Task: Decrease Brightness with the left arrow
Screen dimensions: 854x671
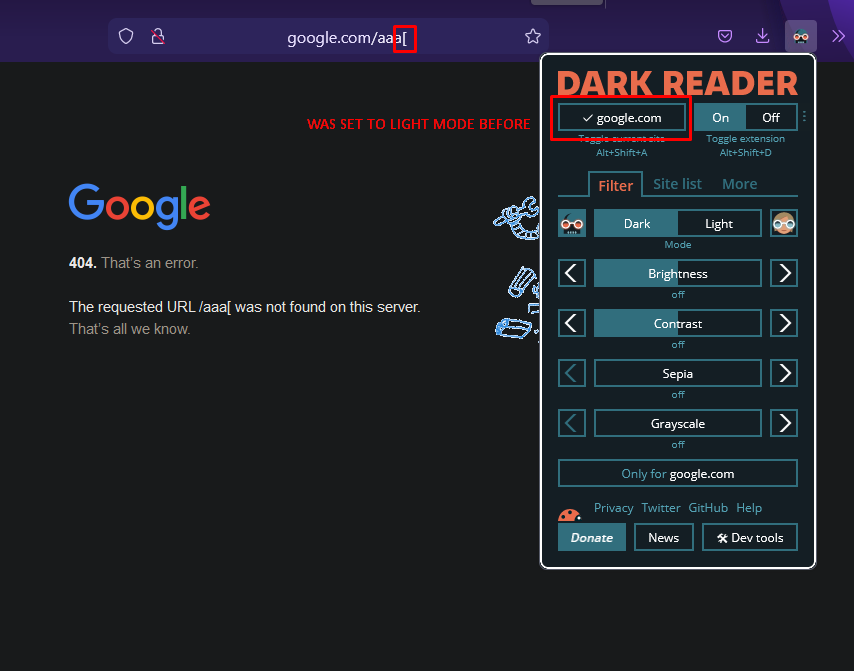Action: pyautogui.click(x=571, y=273)
